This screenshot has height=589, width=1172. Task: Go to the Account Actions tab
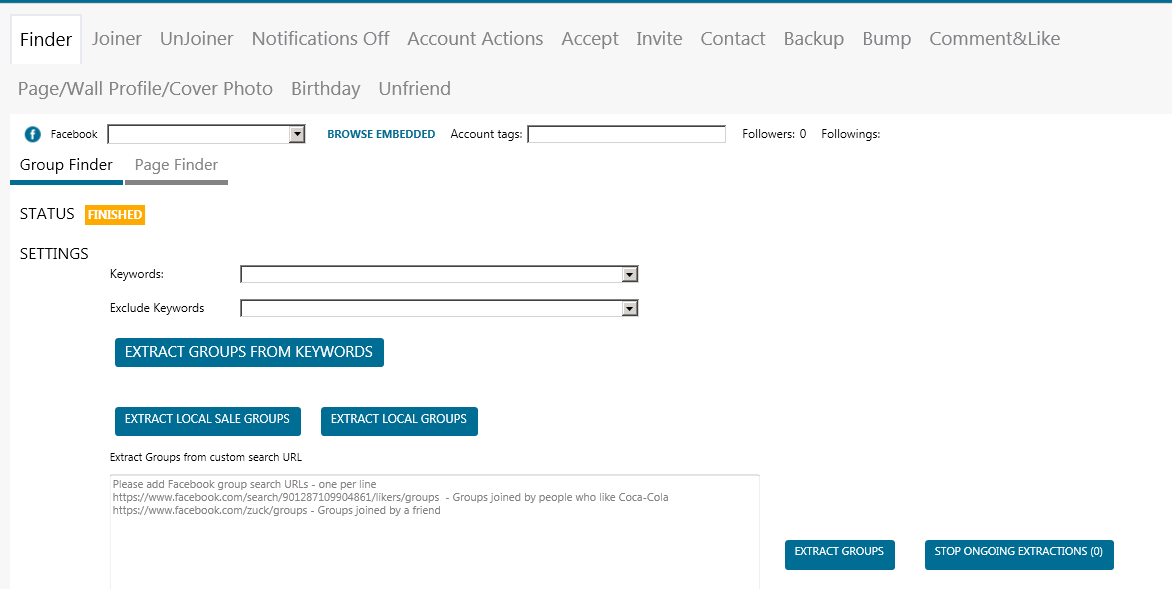475,39
